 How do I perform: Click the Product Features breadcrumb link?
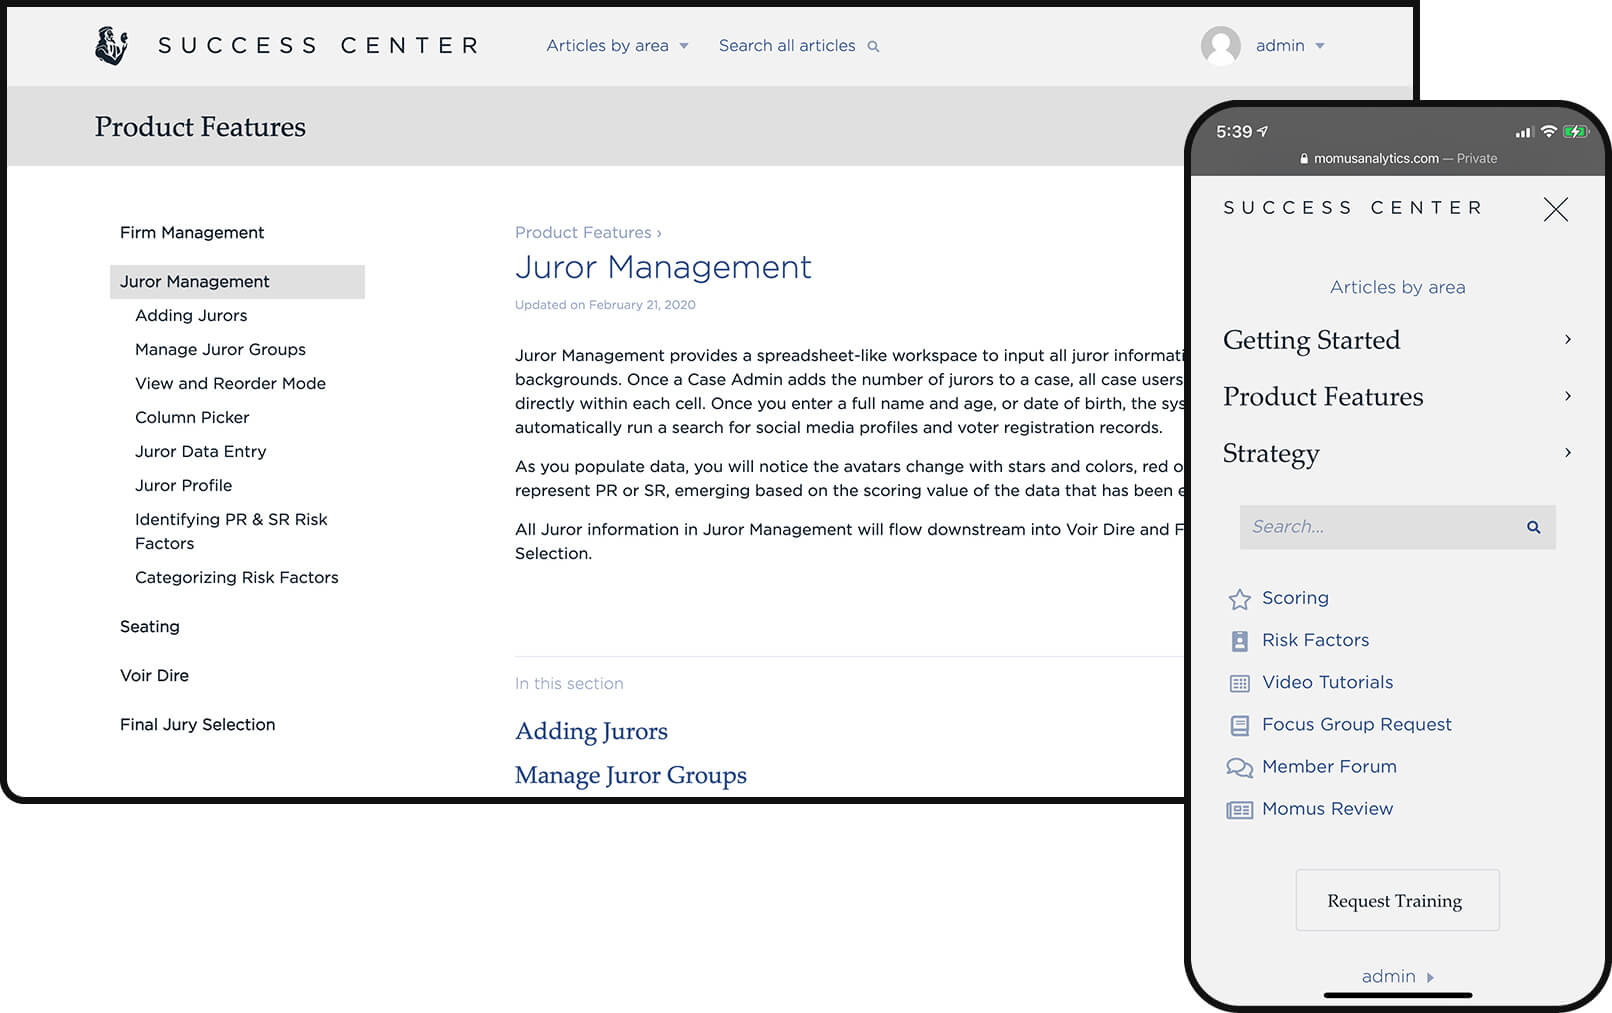pyautogui.click(x=583, y=232)
